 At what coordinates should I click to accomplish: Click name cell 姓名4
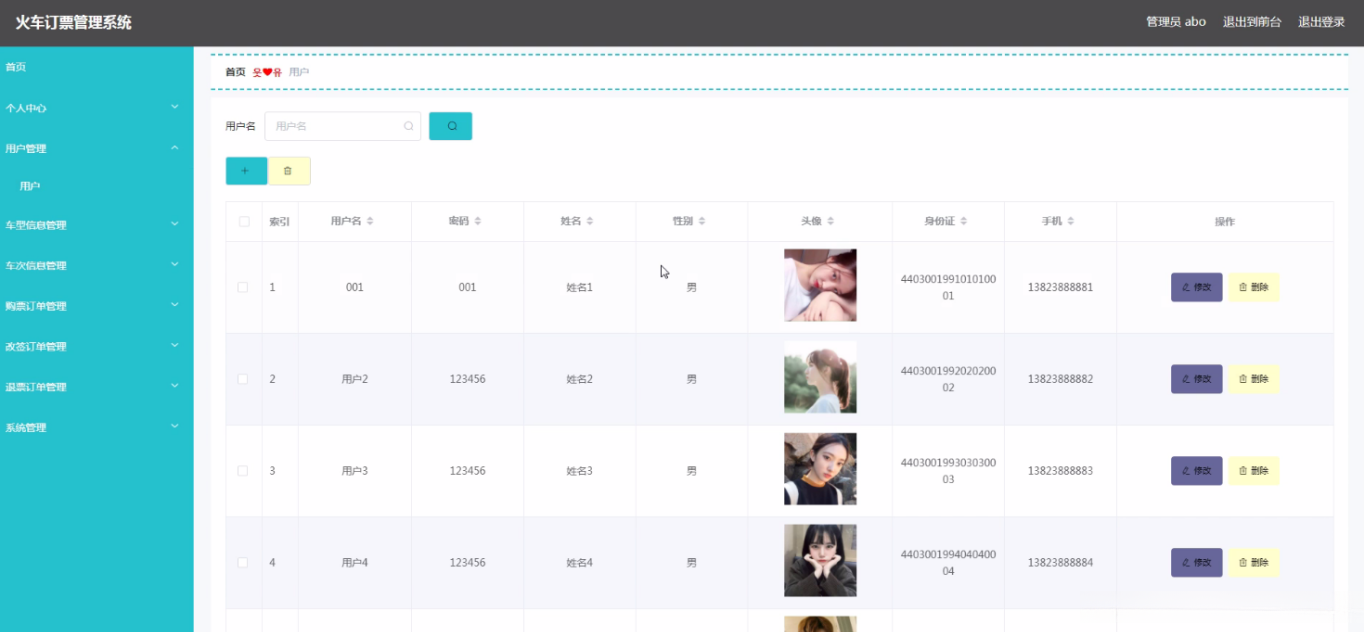tap(580, 563)
